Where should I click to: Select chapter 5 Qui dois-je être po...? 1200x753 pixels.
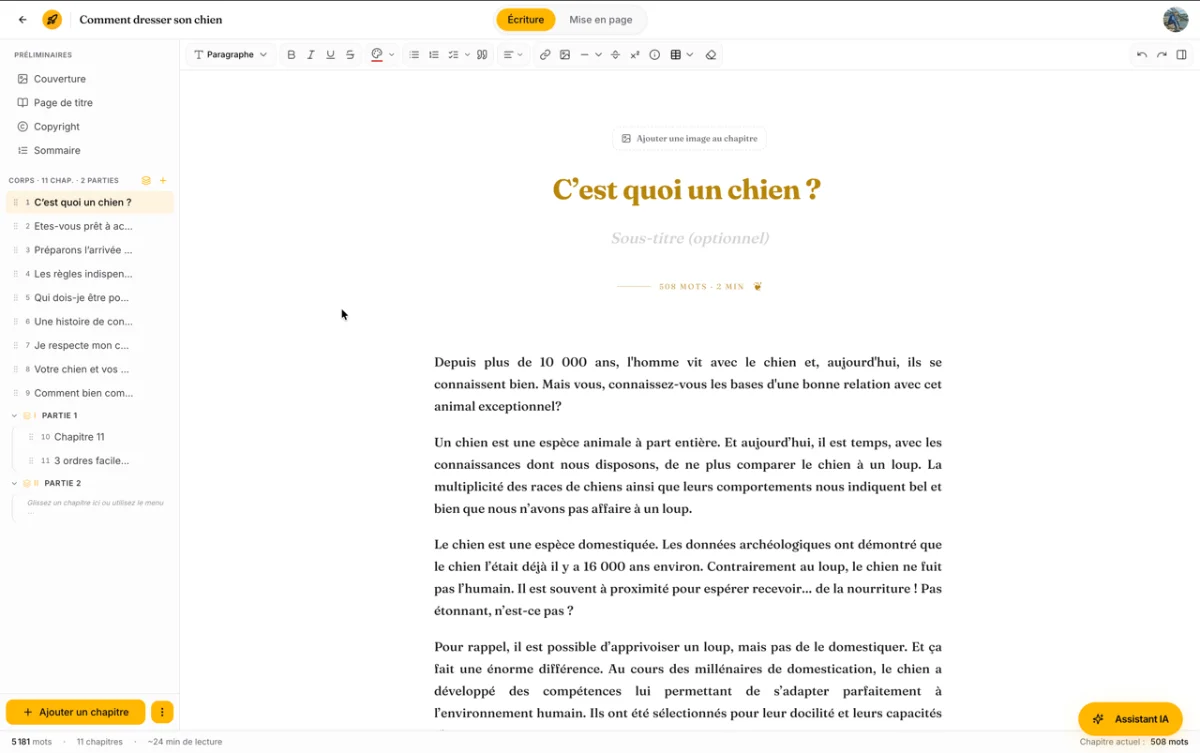pyautogui.click(x=90, y=298)
